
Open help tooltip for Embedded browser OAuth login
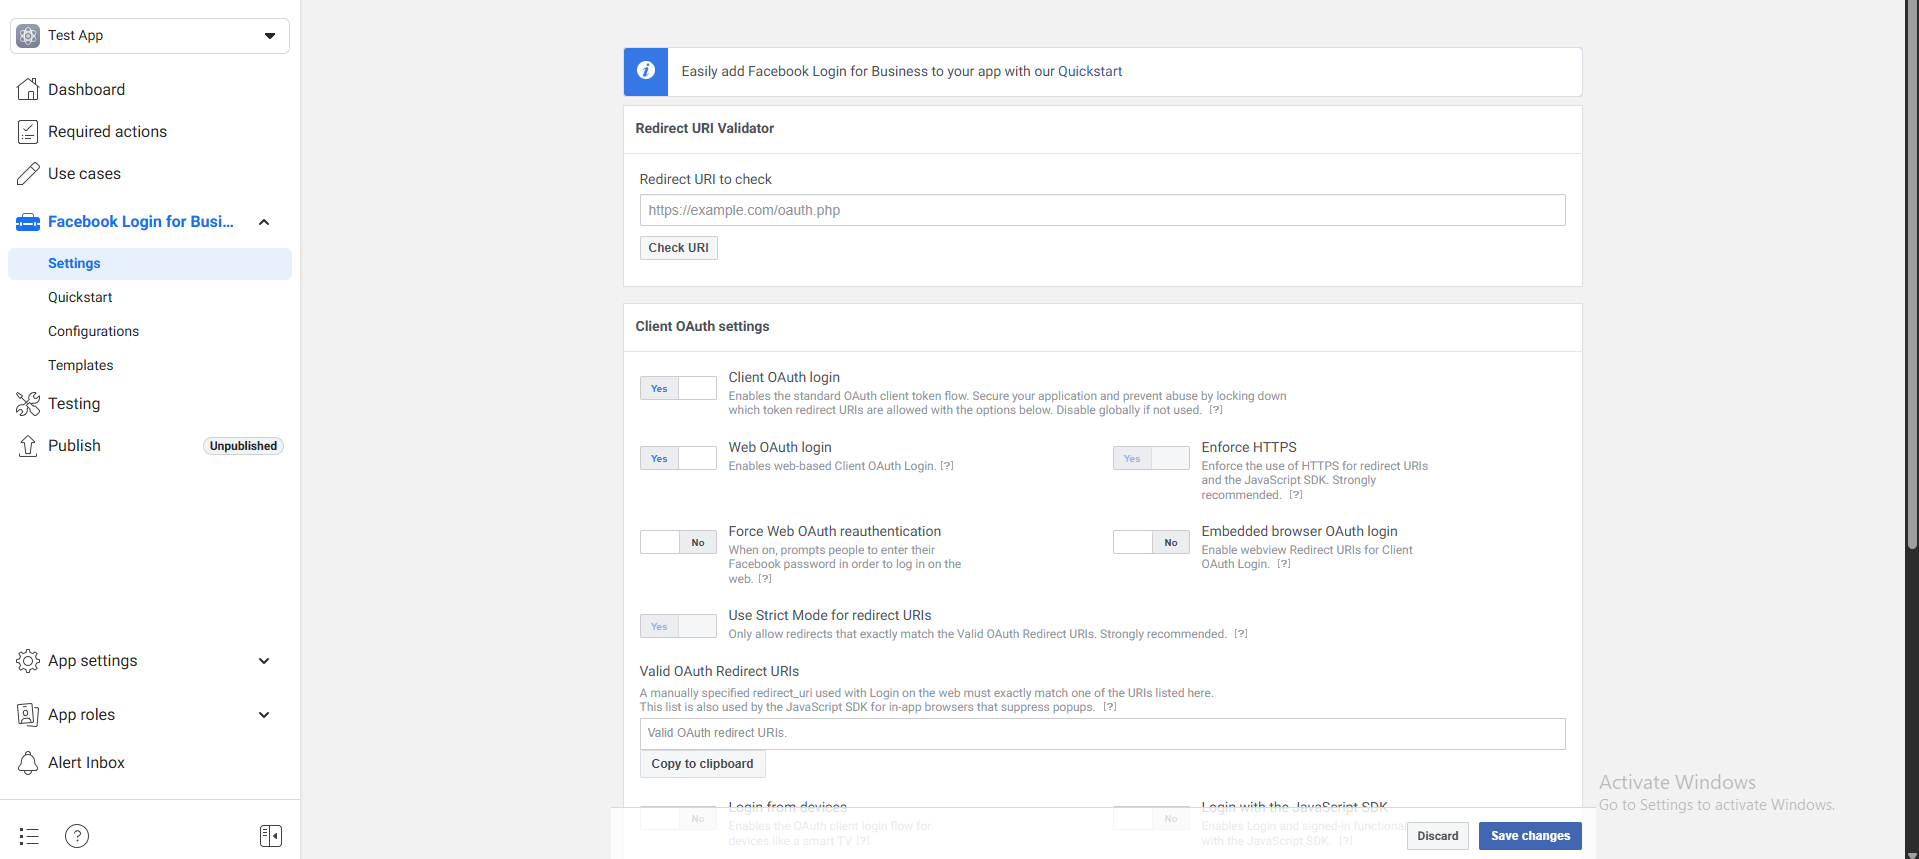(1284, 564)
